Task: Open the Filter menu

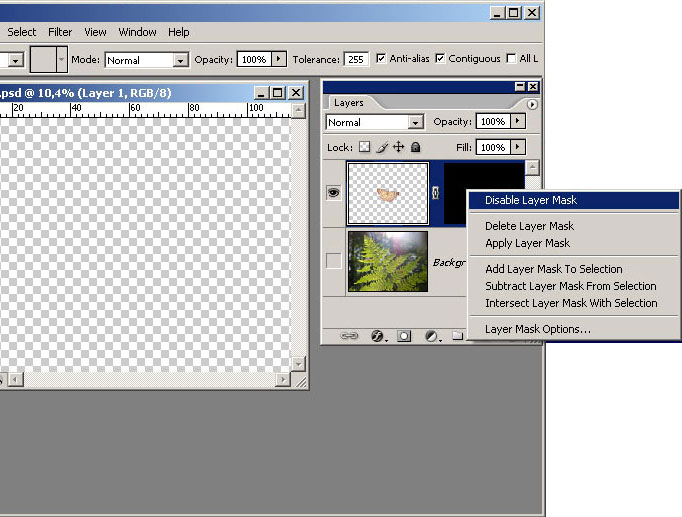Action: [60, 32]
